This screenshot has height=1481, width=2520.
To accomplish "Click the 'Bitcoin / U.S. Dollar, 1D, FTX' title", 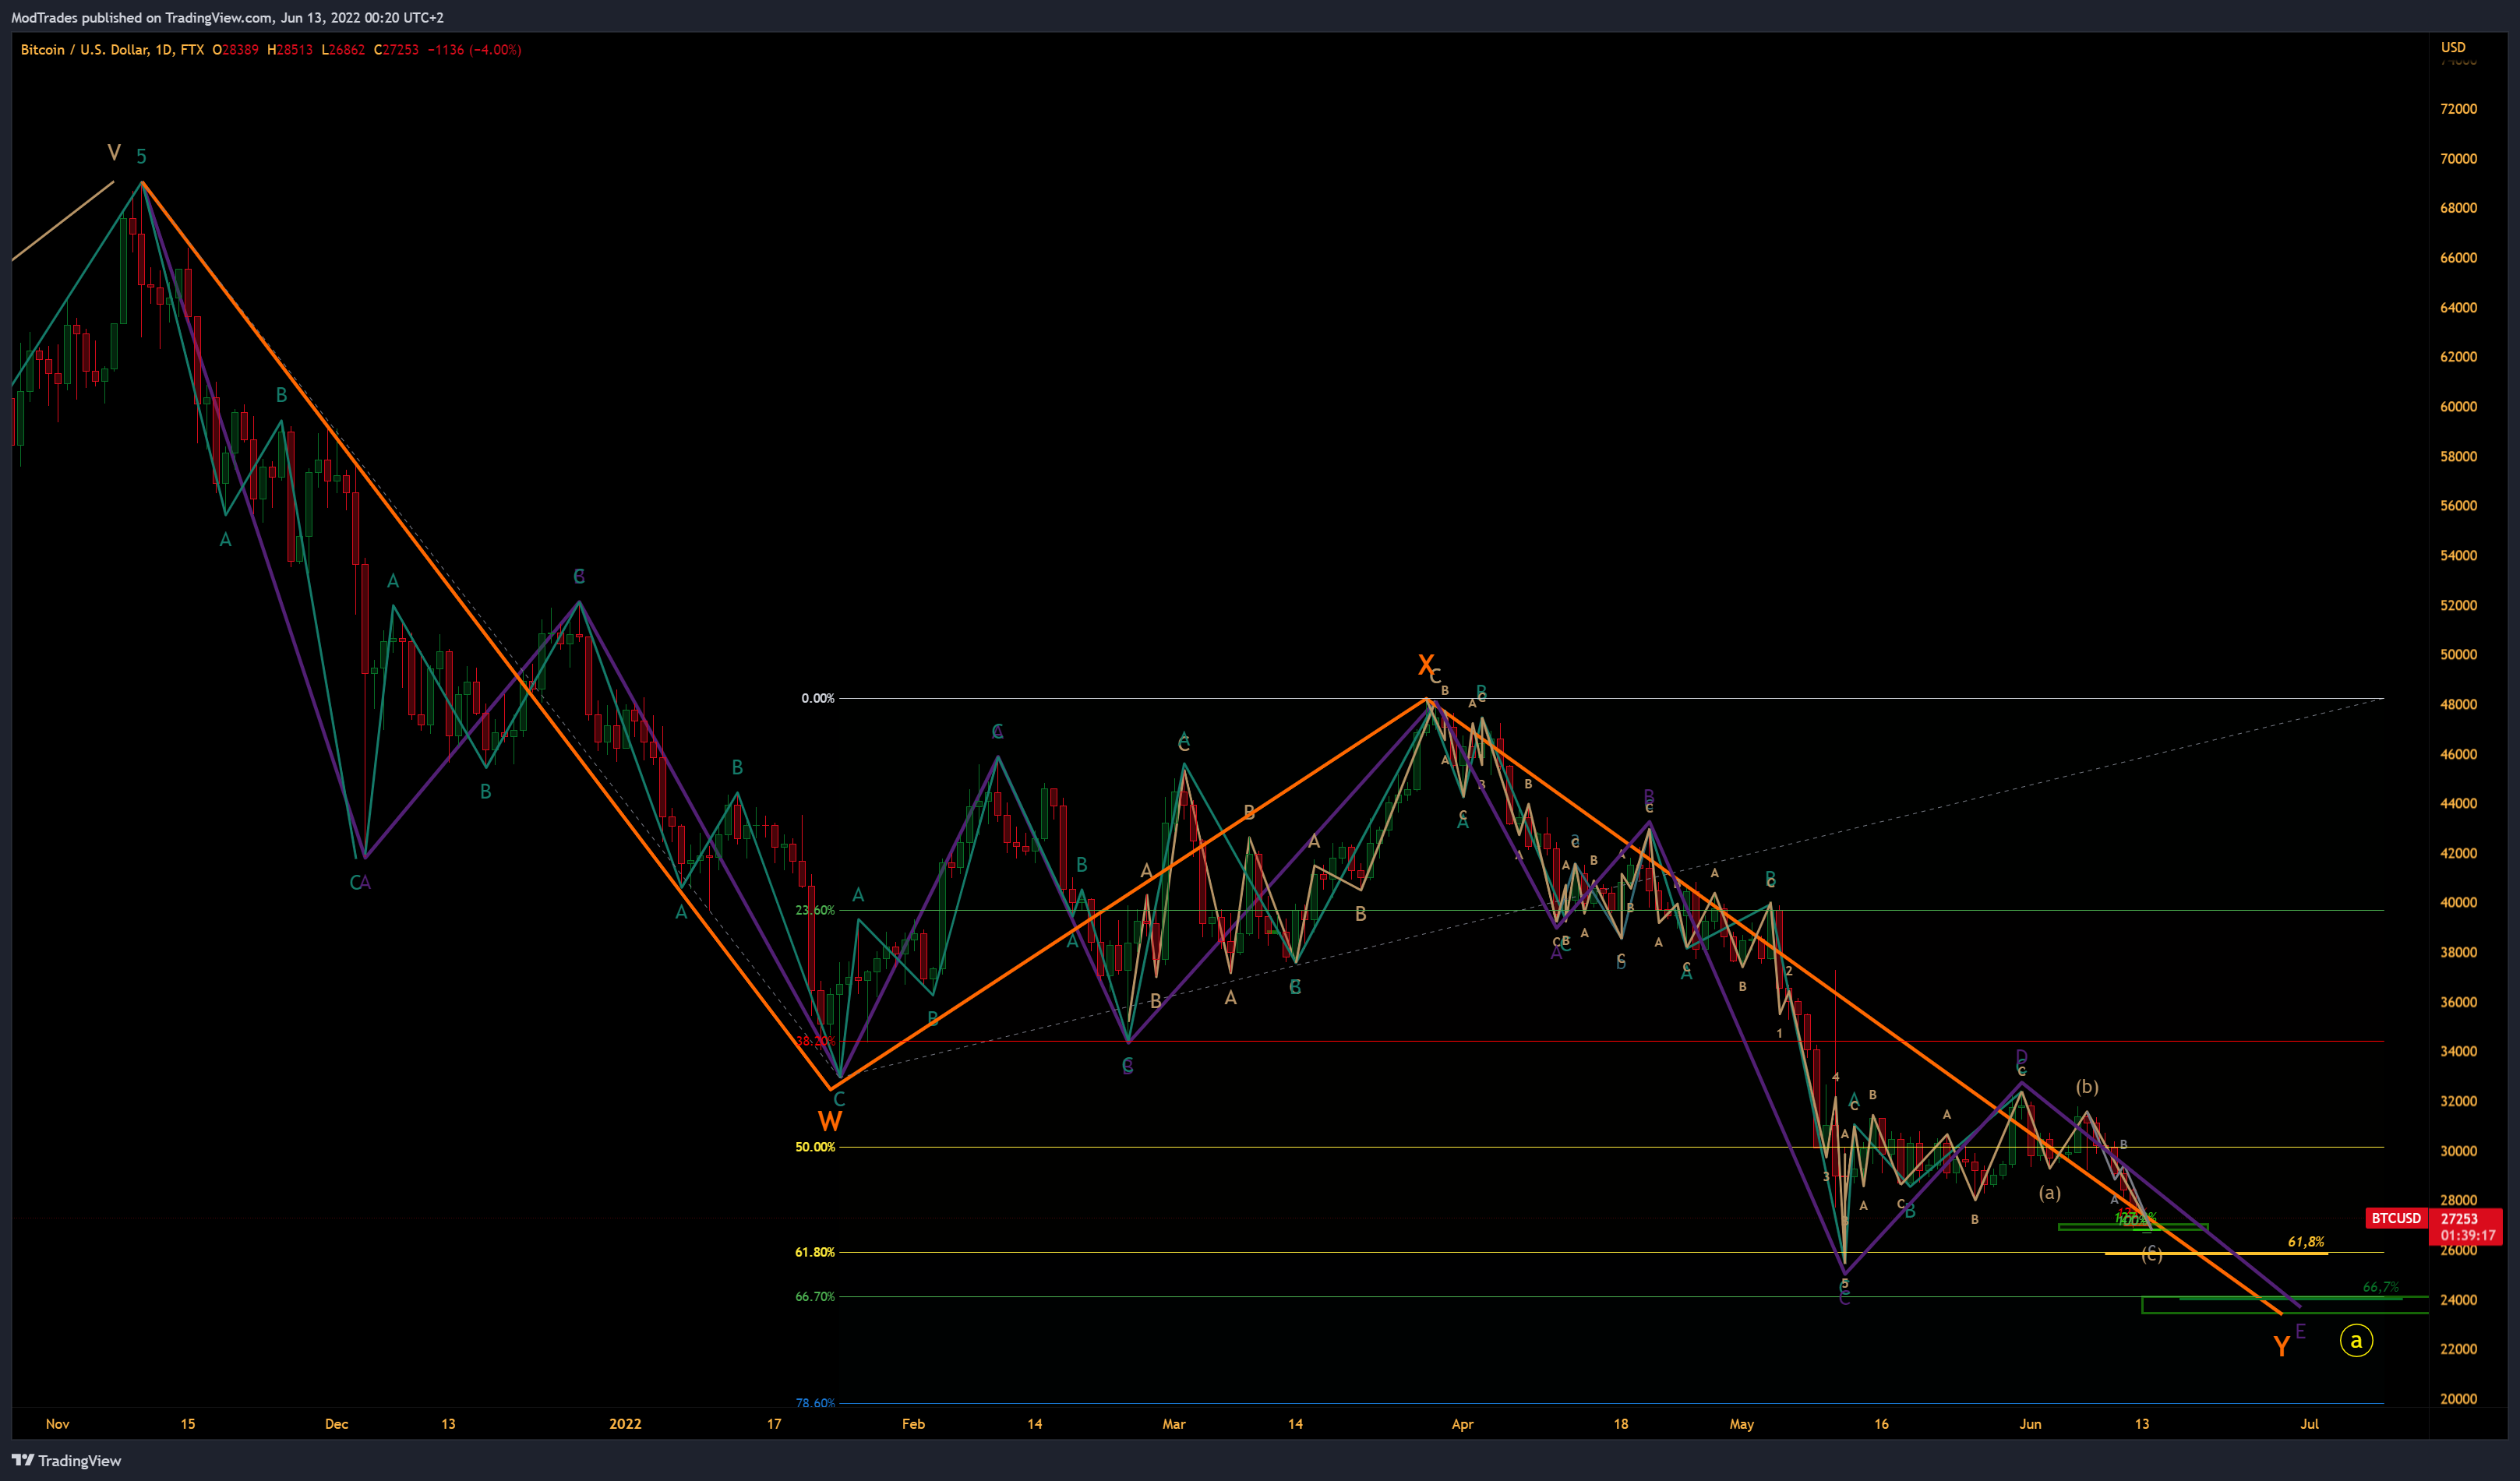I will 112,49.
